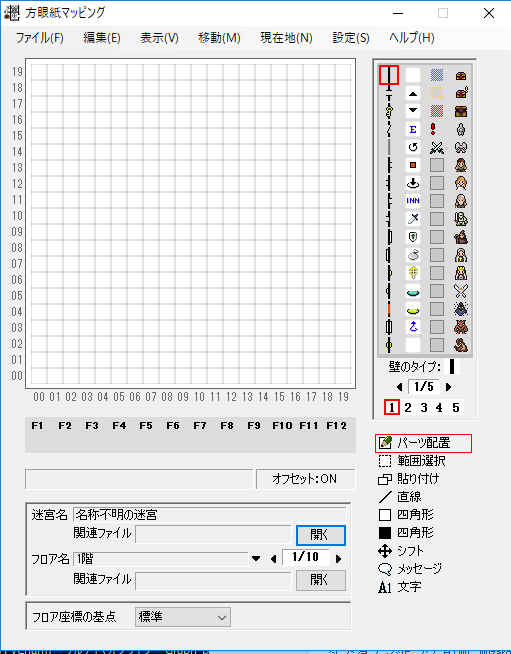
Task: Switch to 貼り付け paste mode
Action: (x=409, y=479)
